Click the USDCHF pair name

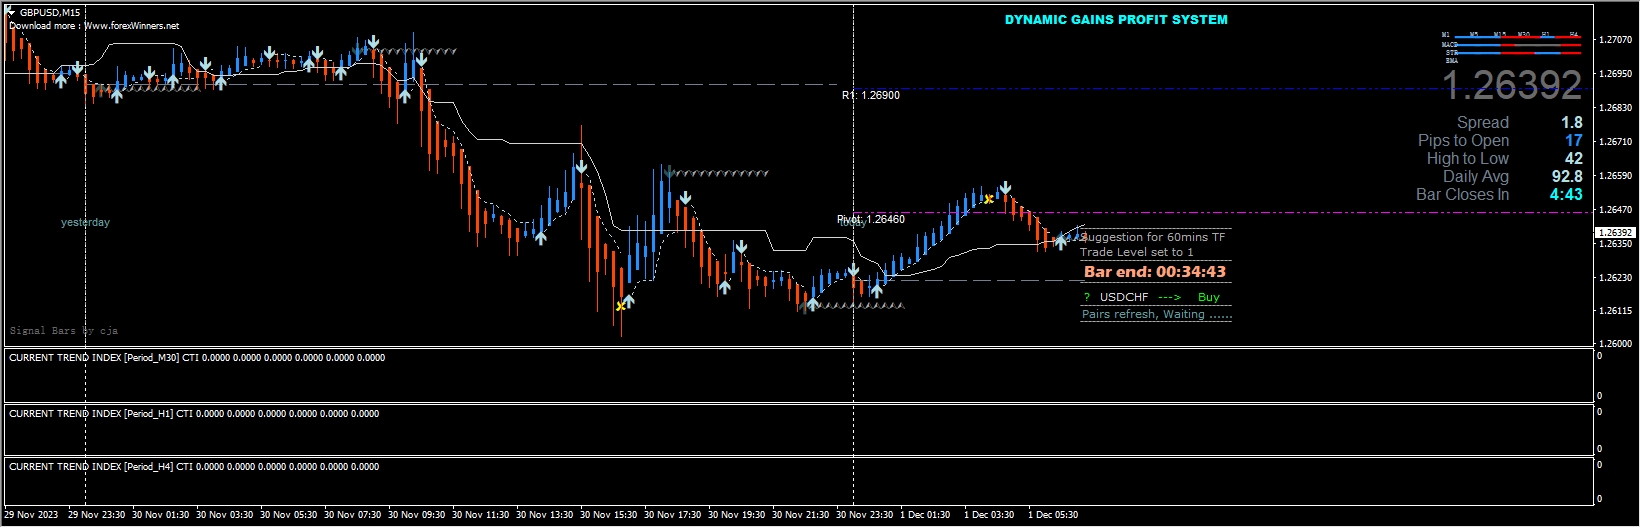[1124, 297]
